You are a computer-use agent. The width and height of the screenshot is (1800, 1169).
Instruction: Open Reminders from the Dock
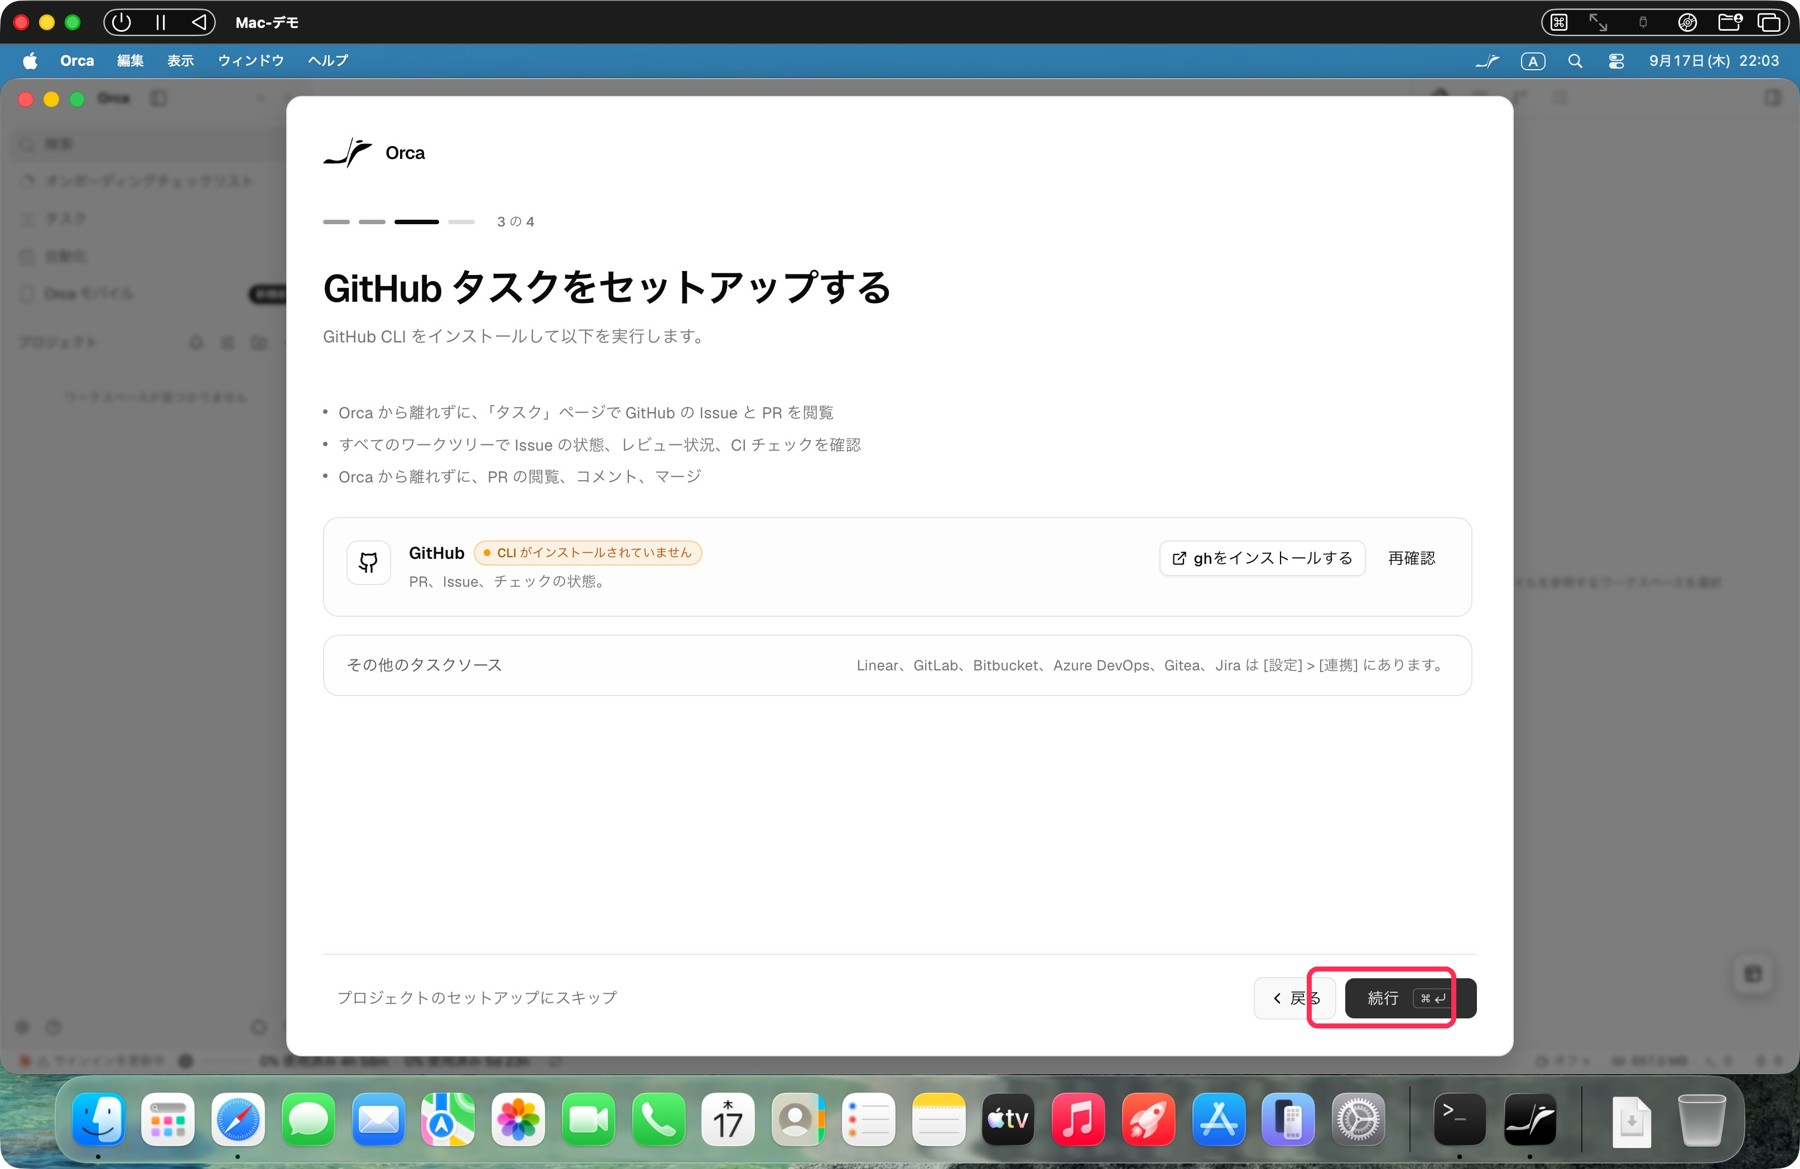[x=868, y=1119]
